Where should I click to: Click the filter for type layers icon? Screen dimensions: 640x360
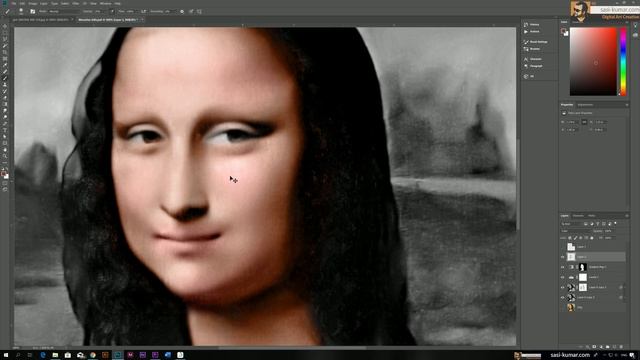(598, 224)
